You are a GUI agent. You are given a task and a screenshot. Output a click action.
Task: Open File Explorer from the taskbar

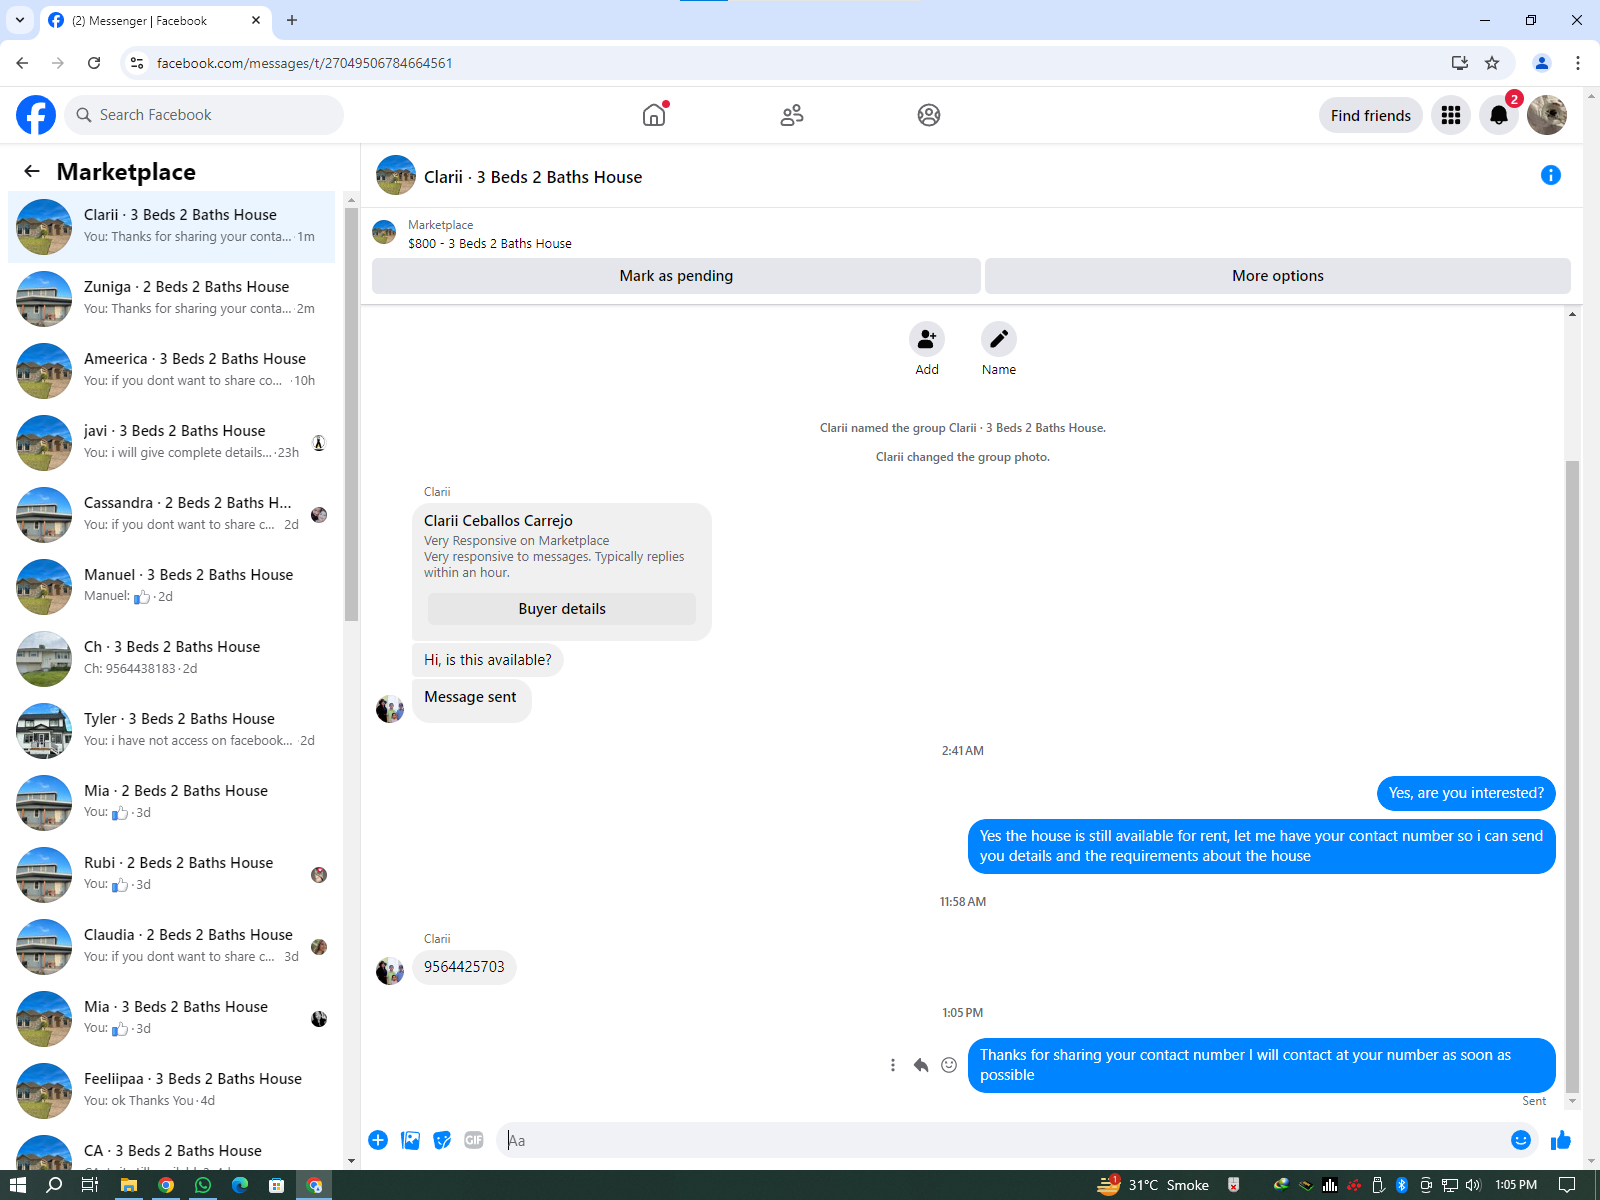[129, 1185]
